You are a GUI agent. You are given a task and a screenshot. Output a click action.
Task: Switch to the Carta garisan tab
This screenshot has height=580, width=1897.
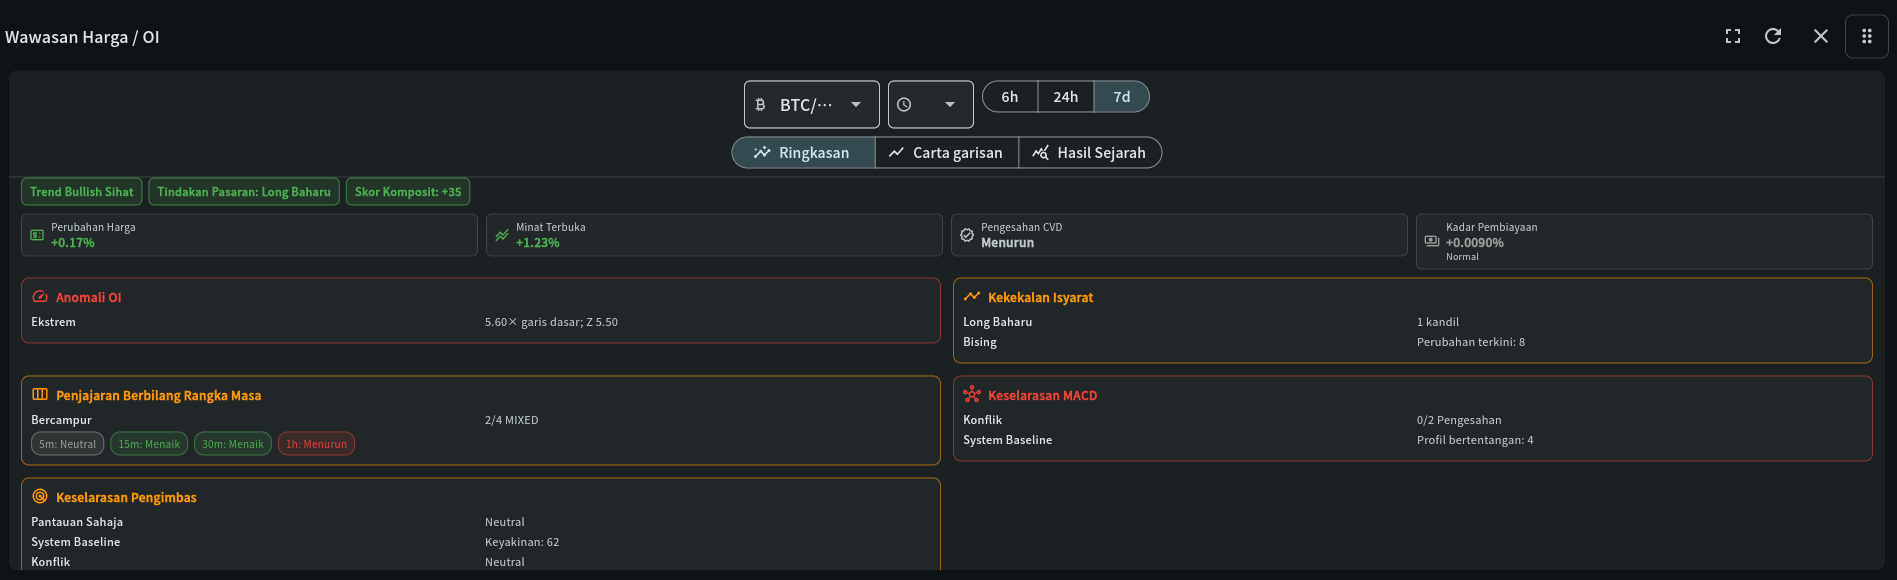click(947, 152)
